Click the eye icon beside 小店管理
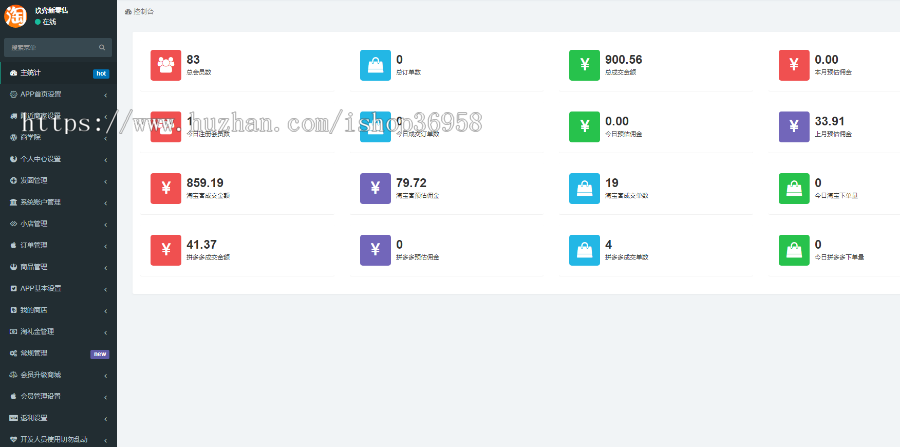900x447 pixels. [14, 224]
